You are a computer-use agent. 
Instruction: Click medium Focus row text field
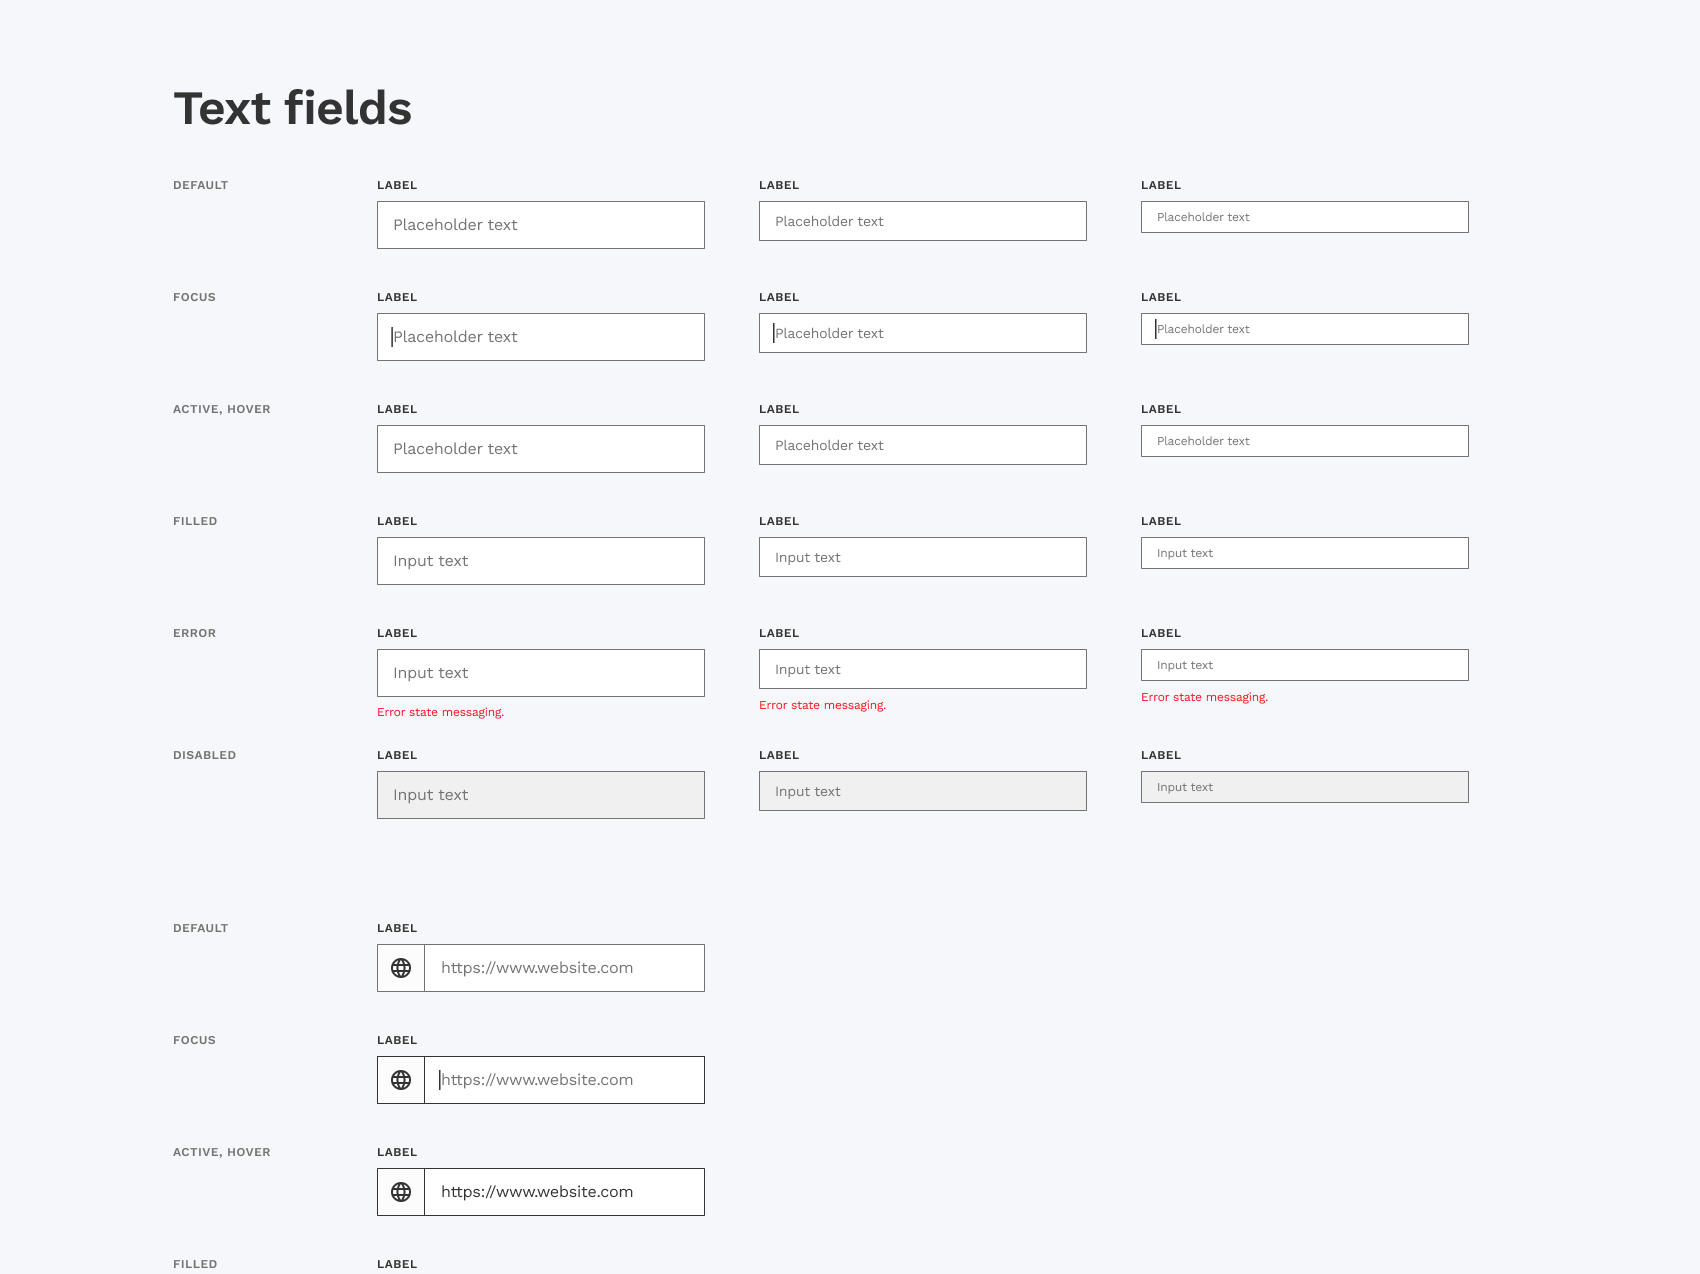pos(922,333)
